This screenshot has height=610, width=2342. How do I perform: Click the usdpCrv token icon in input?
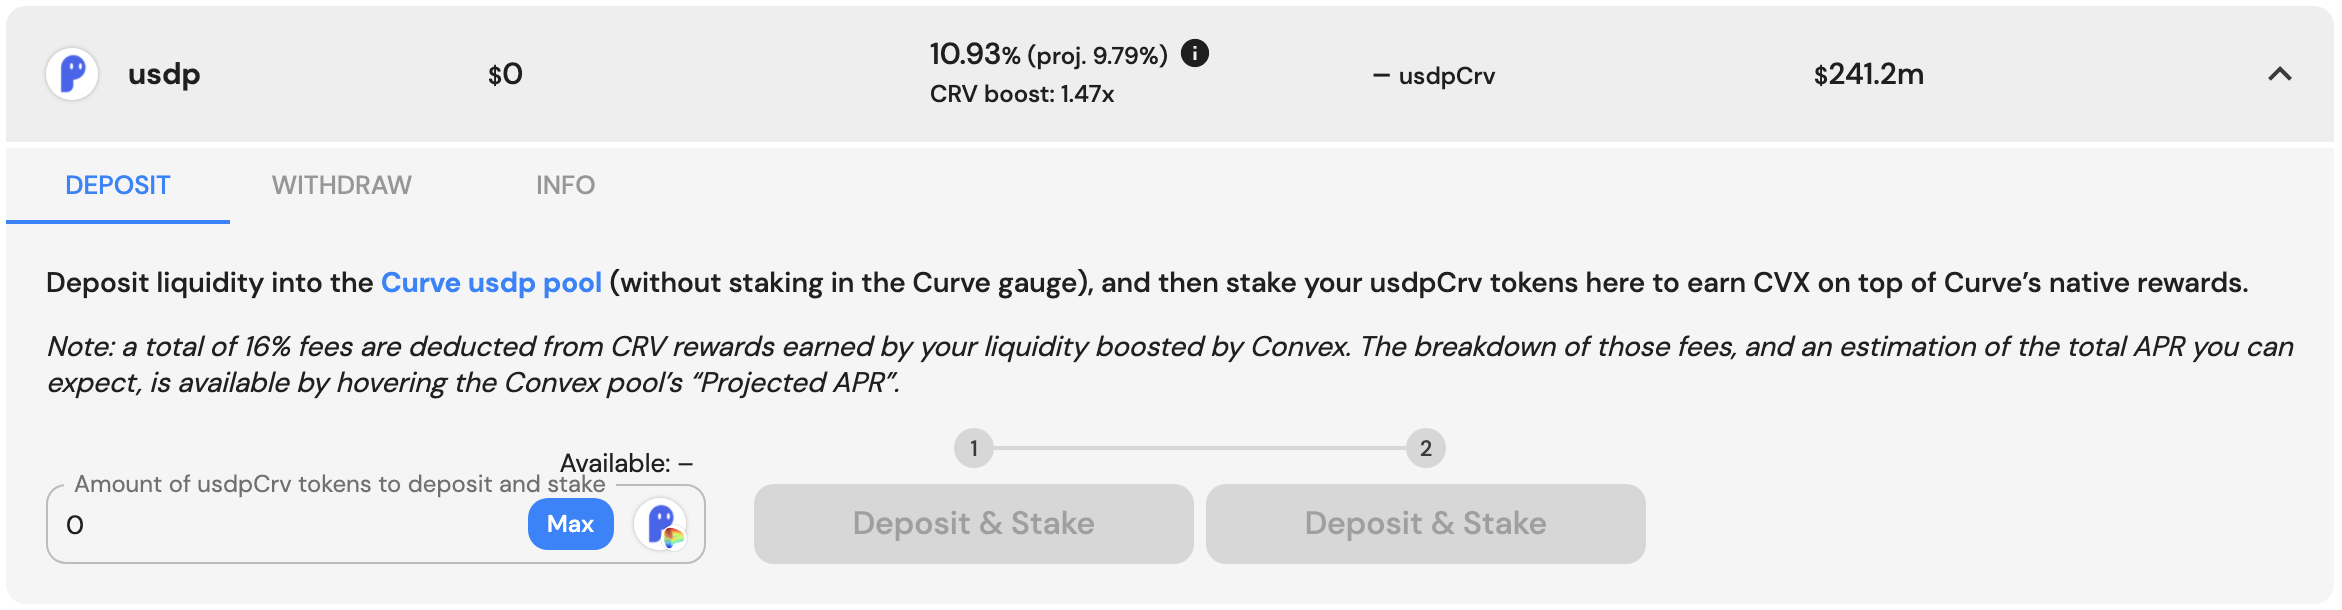coord(661,524)
